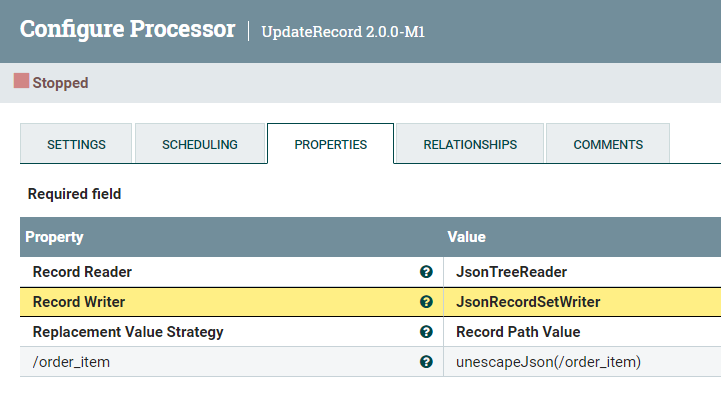Image resolution: width=721 pixels, height=416 pixels.
Task: Edit the JsonTreeReader value
Action: tap(513, 272)
